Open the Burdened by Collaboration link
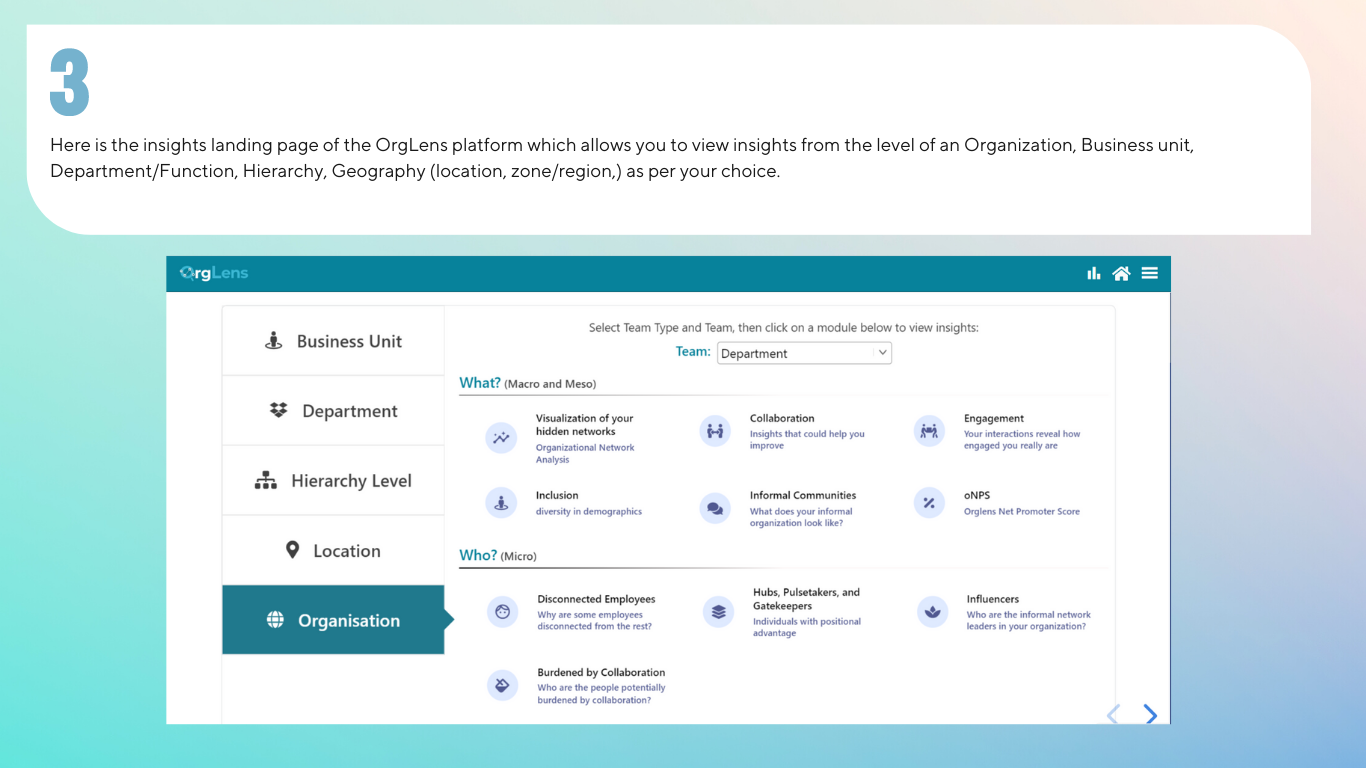Image resolution: width=1366 pixels, height=768 pixels. 601,673
